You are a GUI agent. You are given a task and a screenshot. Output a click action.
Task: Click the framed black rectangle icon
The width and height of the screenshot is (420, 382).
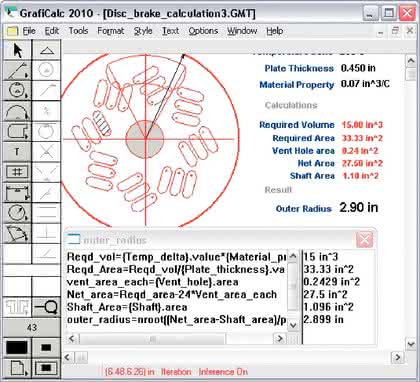point(47,369)
